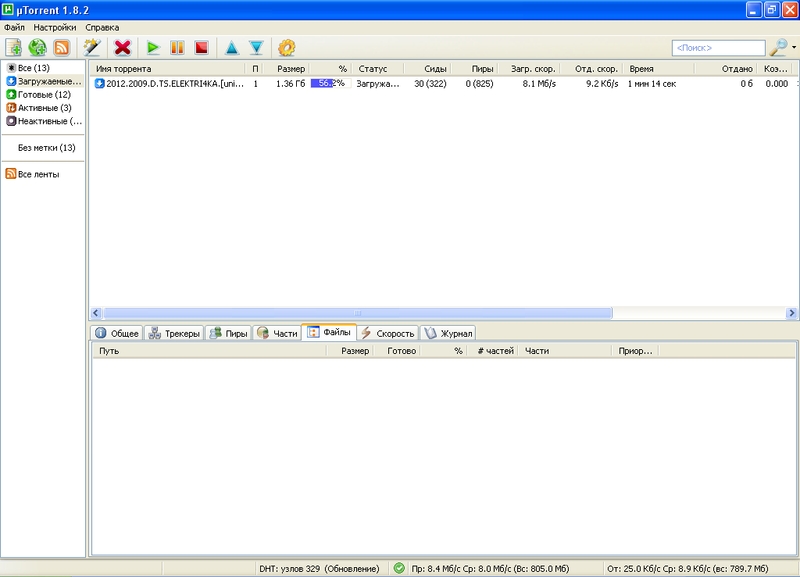Open Все ленты RSS feeds
The height and width of the screenshot is (577, 800).
(x=33, y=174)
